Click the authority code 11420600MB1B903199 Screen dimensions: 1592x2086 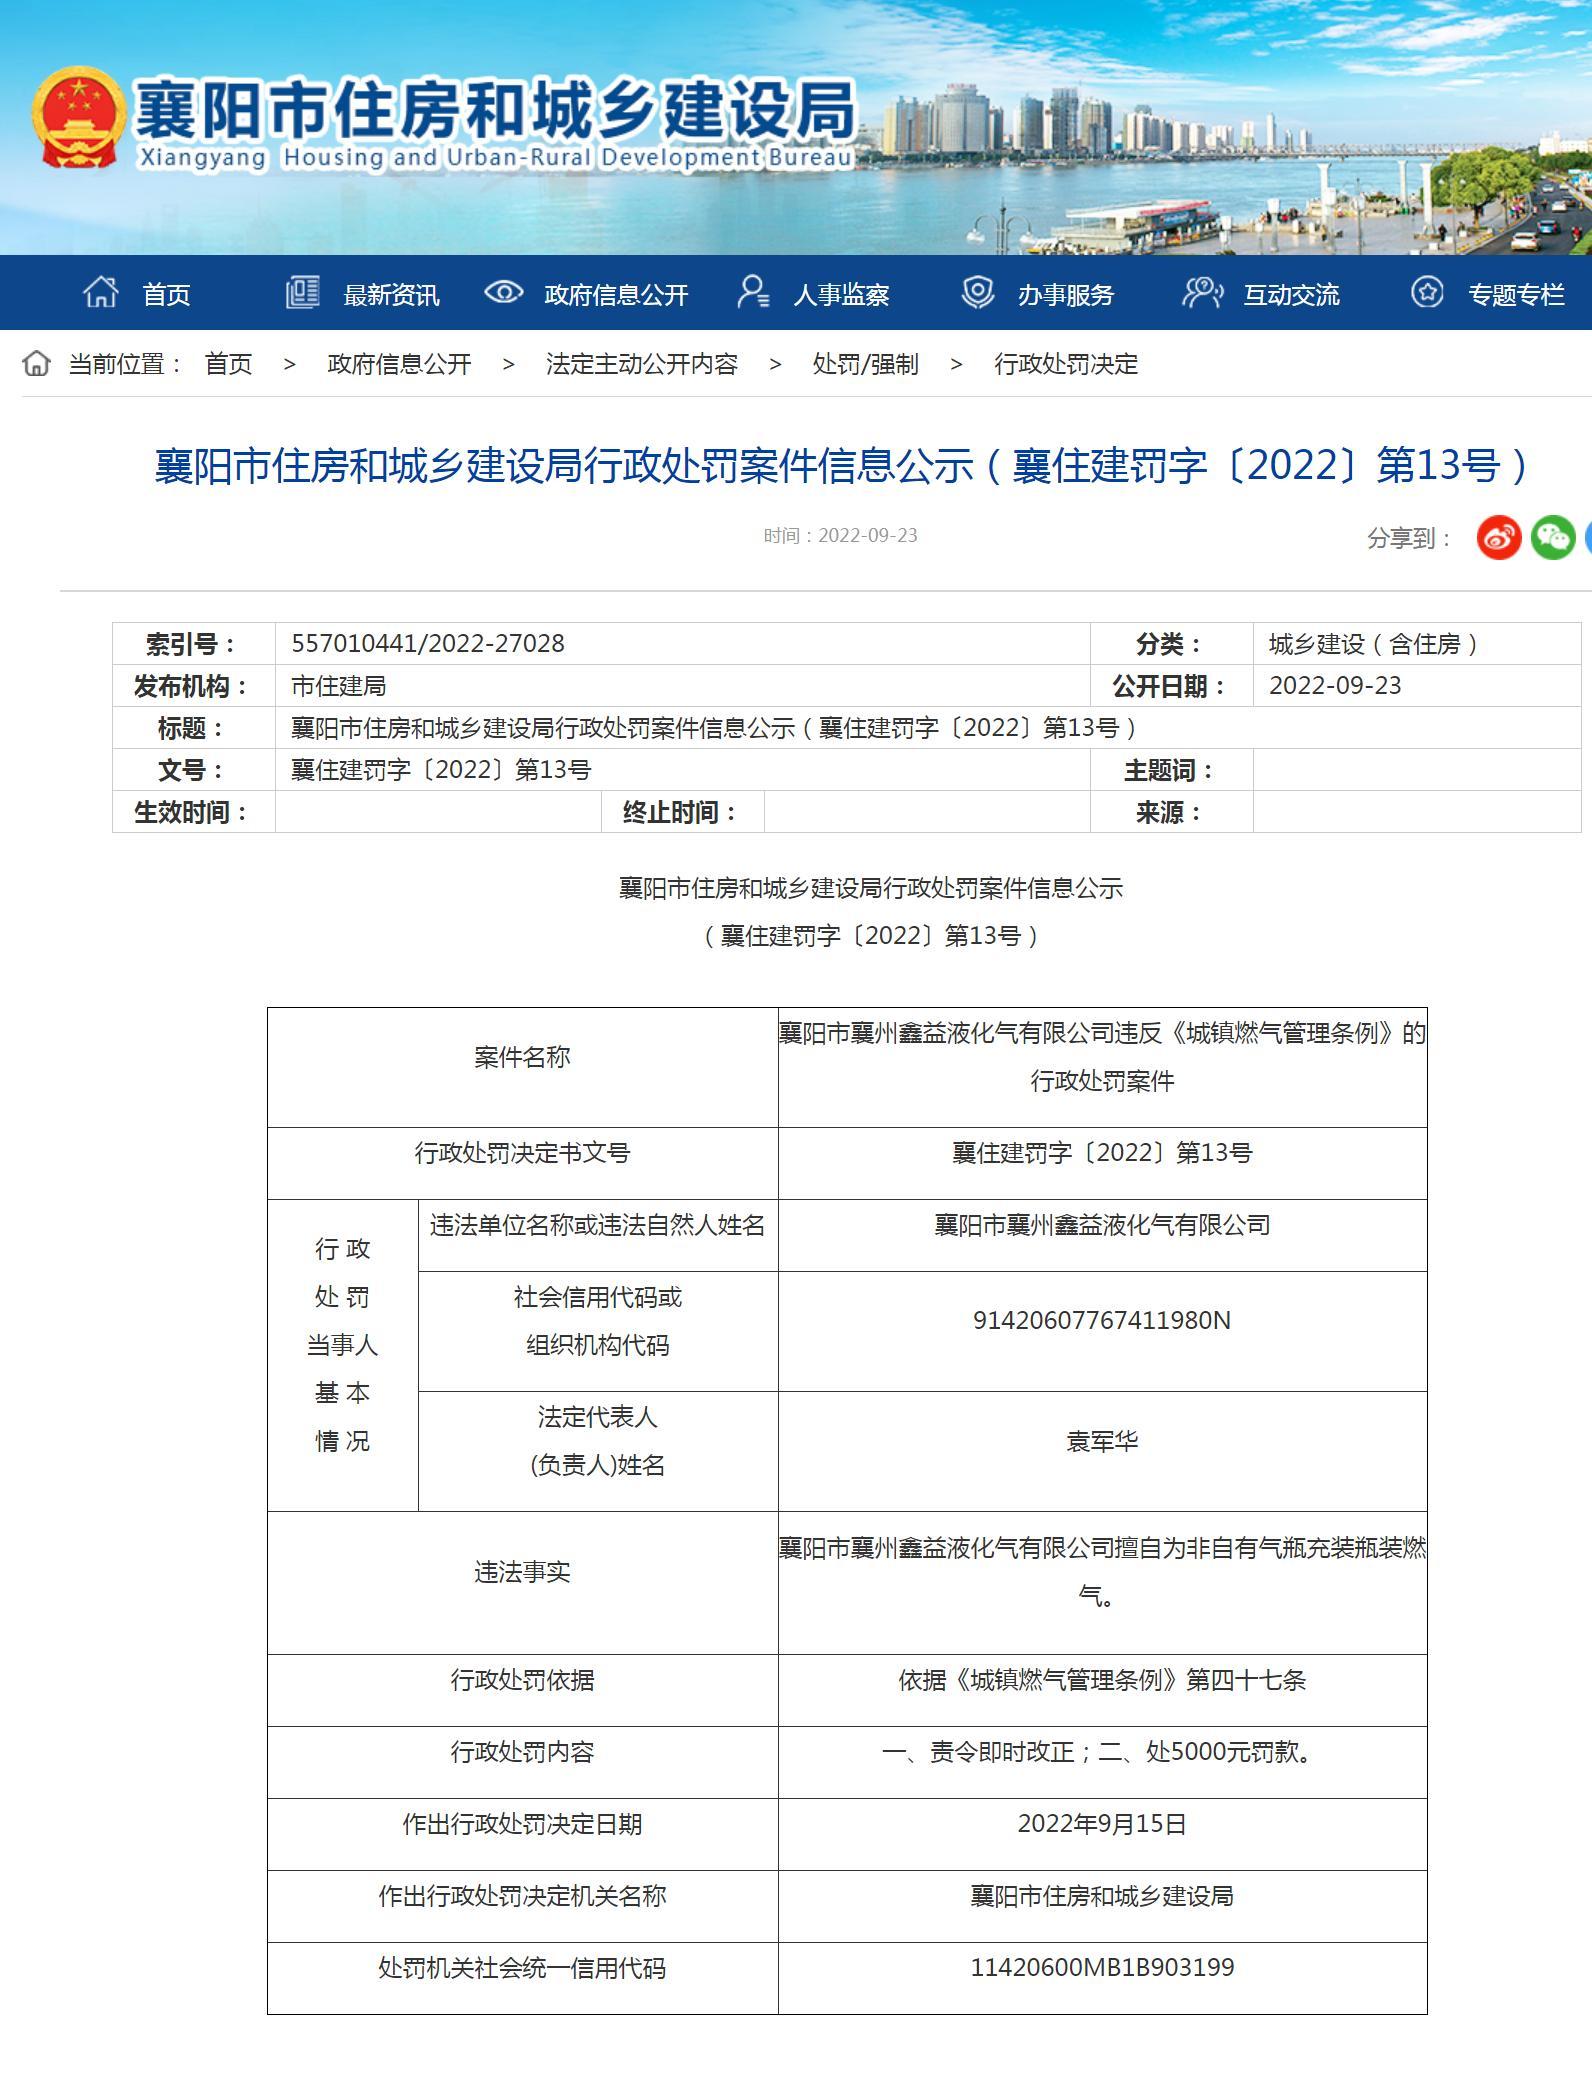point(1102,1967)
